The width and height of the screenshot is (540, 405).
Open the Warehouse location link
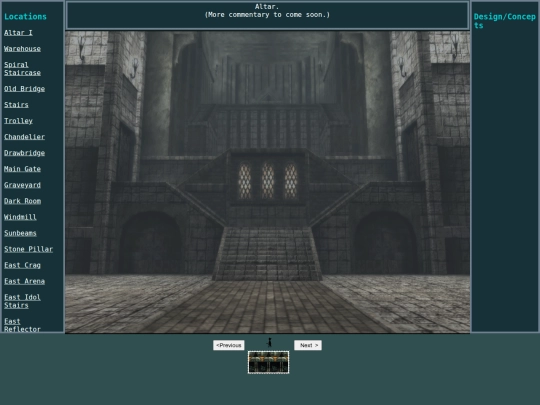point(22,49)
